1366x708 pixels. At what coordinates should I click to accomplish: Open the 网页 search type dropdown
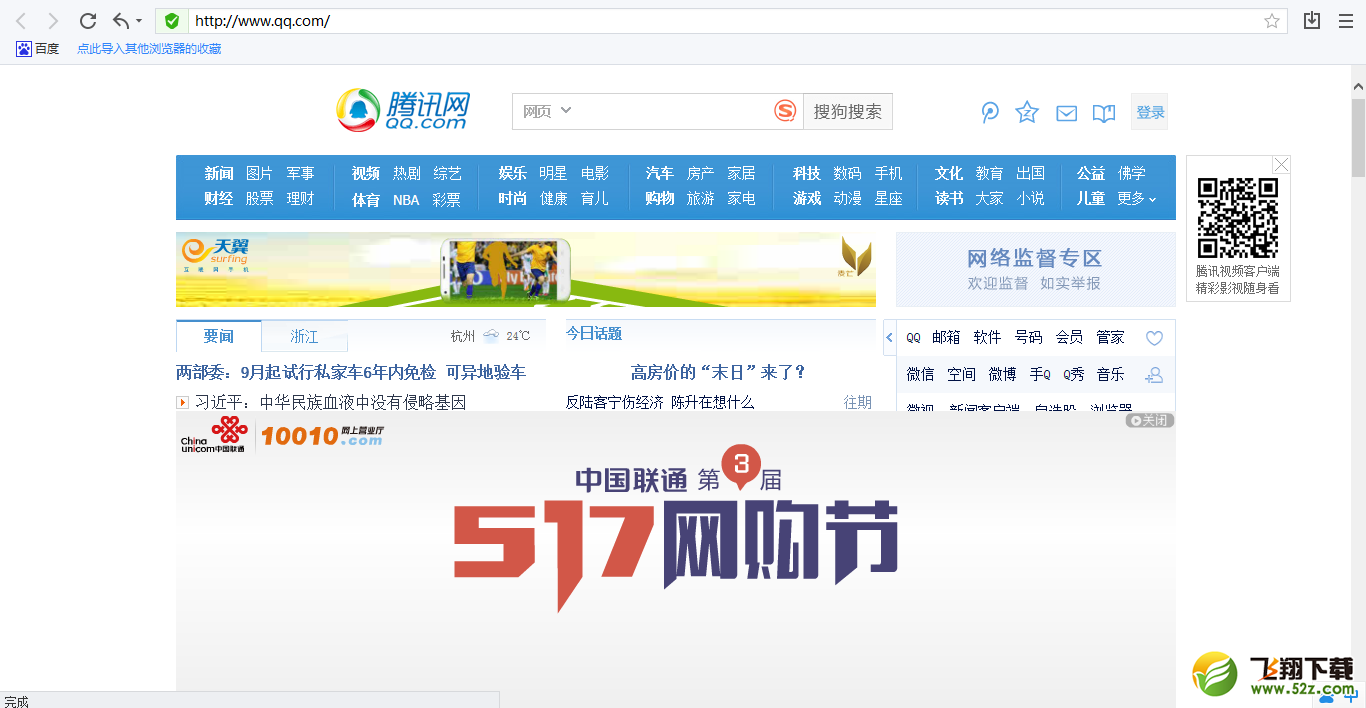pos(546,111)
